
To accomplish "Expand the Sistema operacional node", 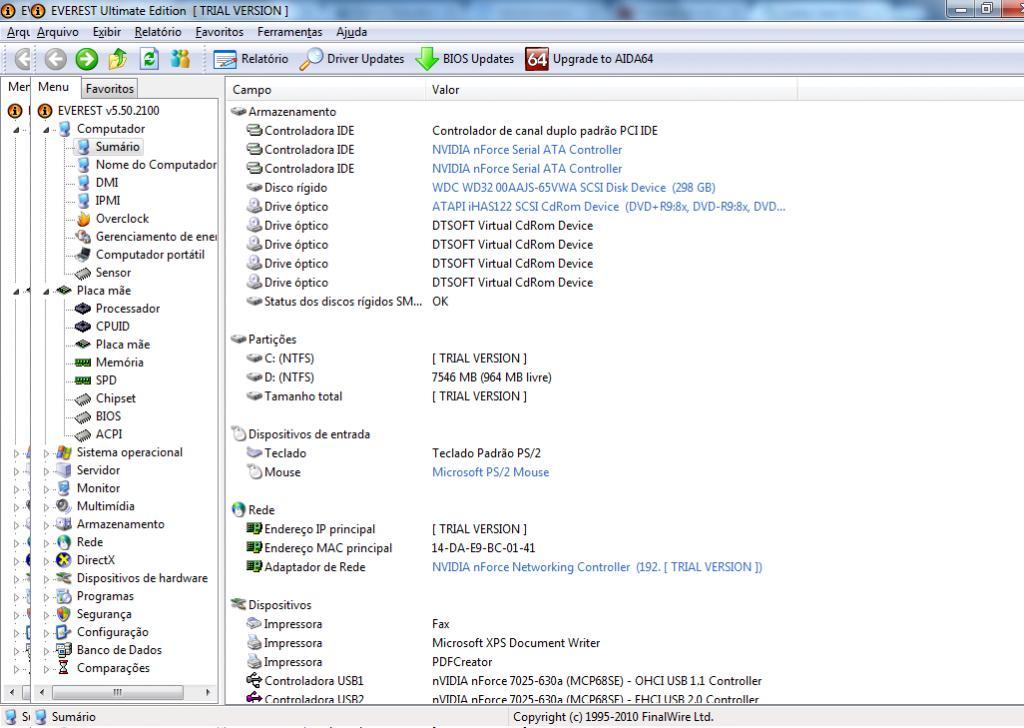I will click(x=46, y=452).
